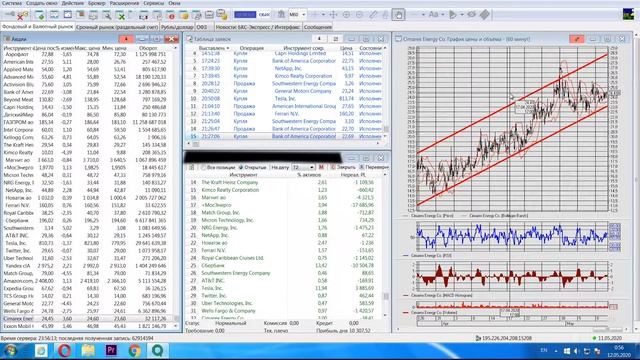Switch to Сообщения tab

(x=318, y=27)
